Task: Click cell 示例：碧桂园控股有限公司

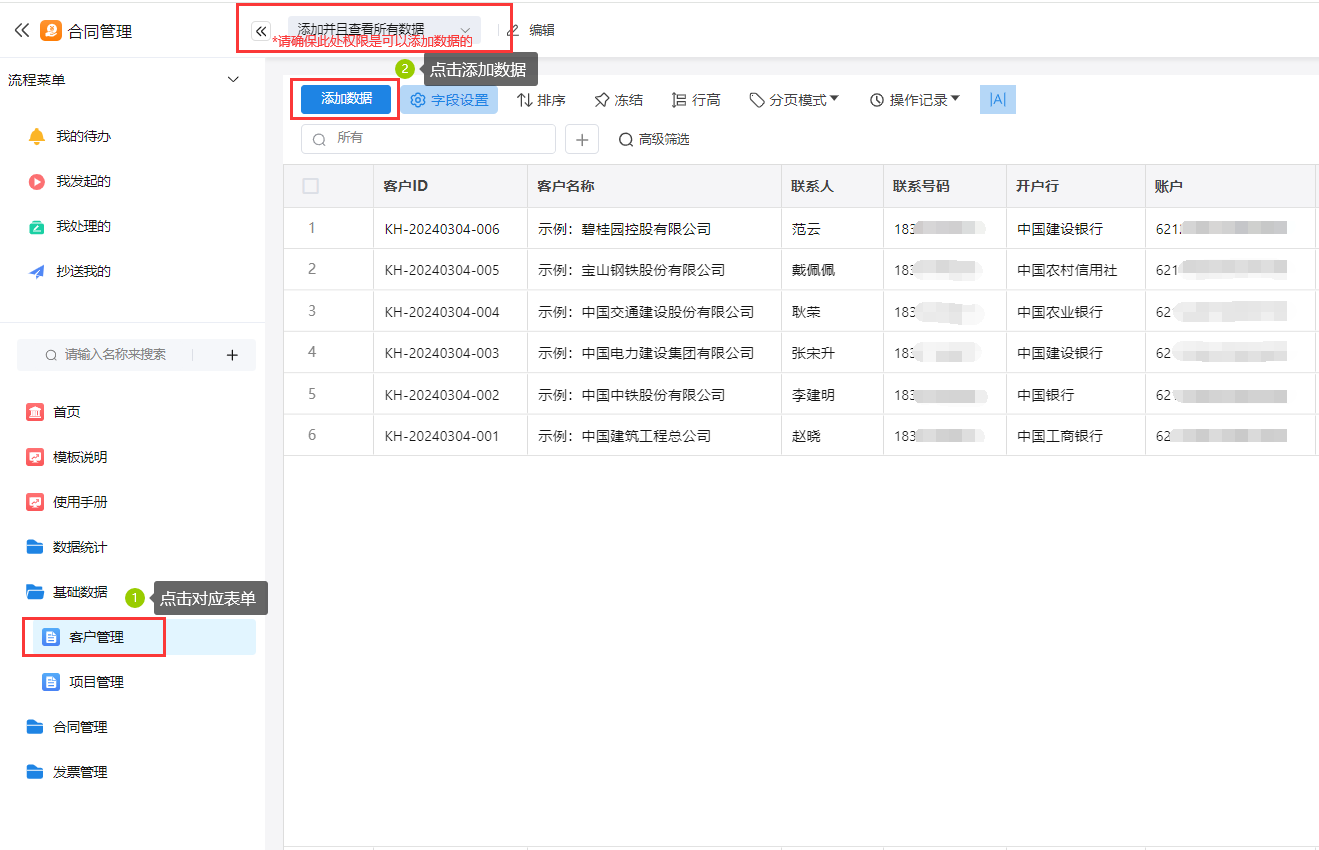Action: coord(654,229)
